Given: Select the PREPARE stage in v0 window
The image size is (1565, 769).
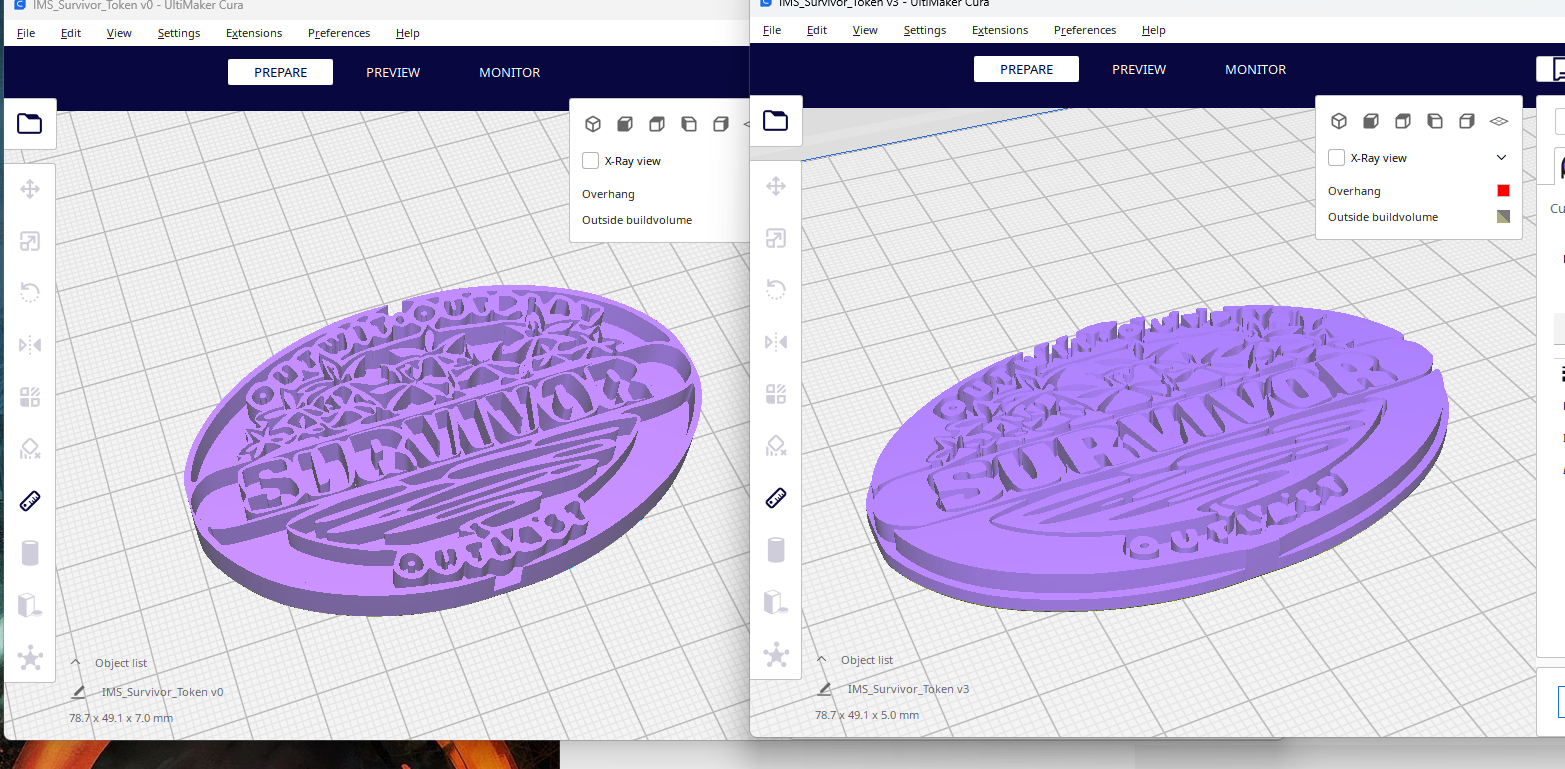Looking at the screenshot, I should (280, 72).
